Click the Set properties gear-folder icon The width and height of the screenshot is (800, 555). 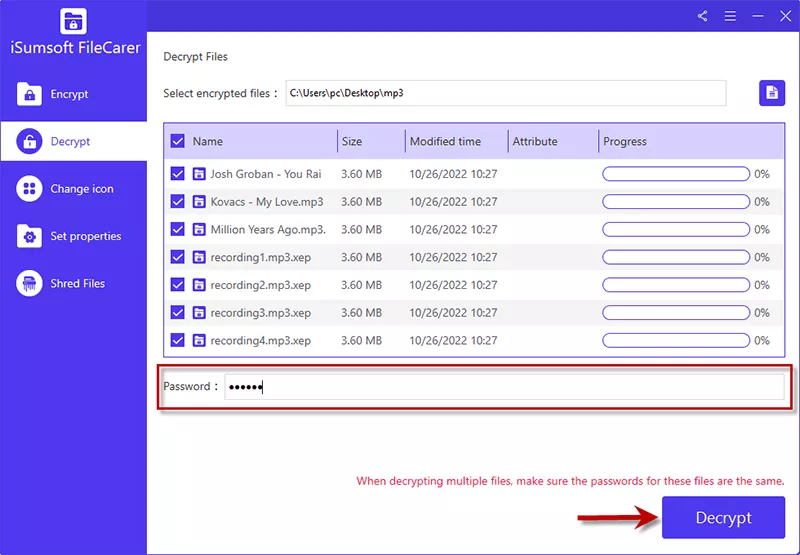coord(30,236)
